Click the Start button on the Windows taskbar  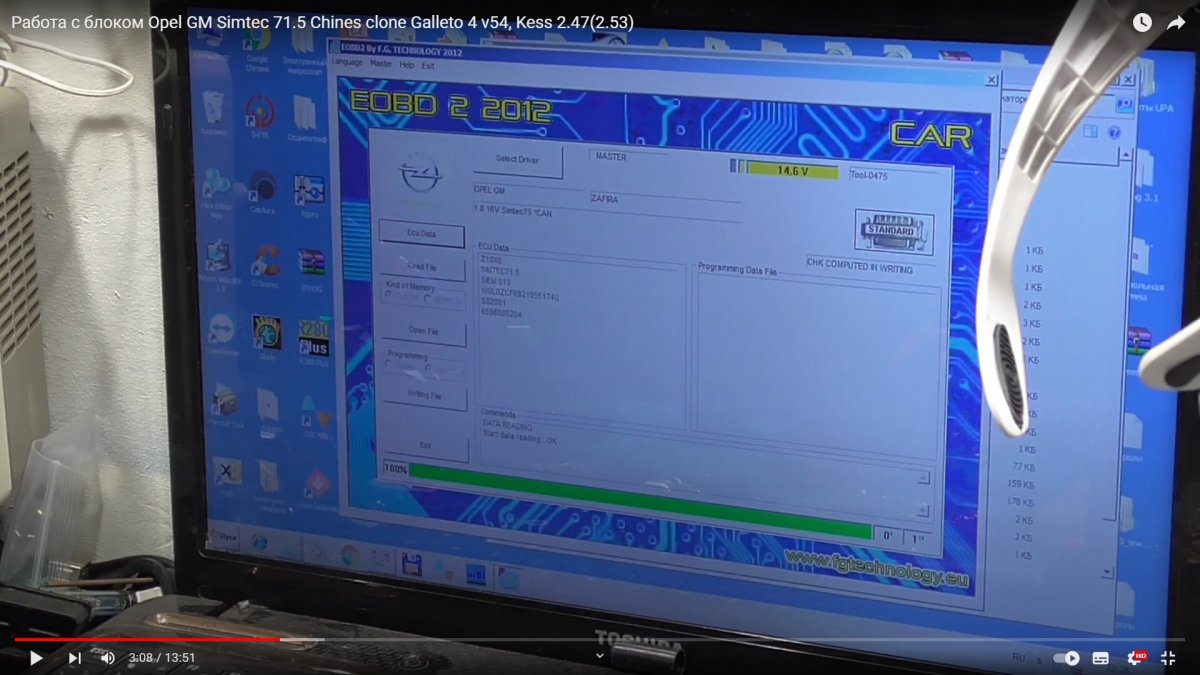(x=226, y=538)
